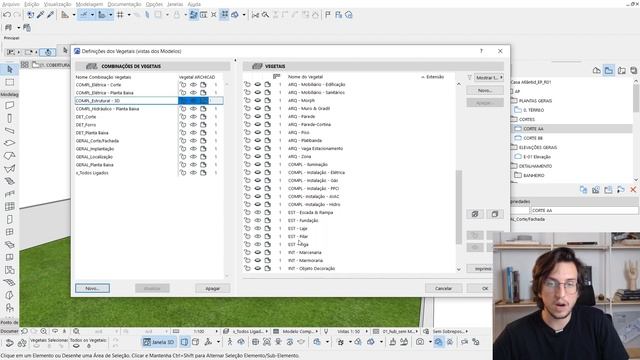Toggle eye icon in GERAL_Localização combination row
Viewport: 640px width, 360px height.
click(193, 157)
